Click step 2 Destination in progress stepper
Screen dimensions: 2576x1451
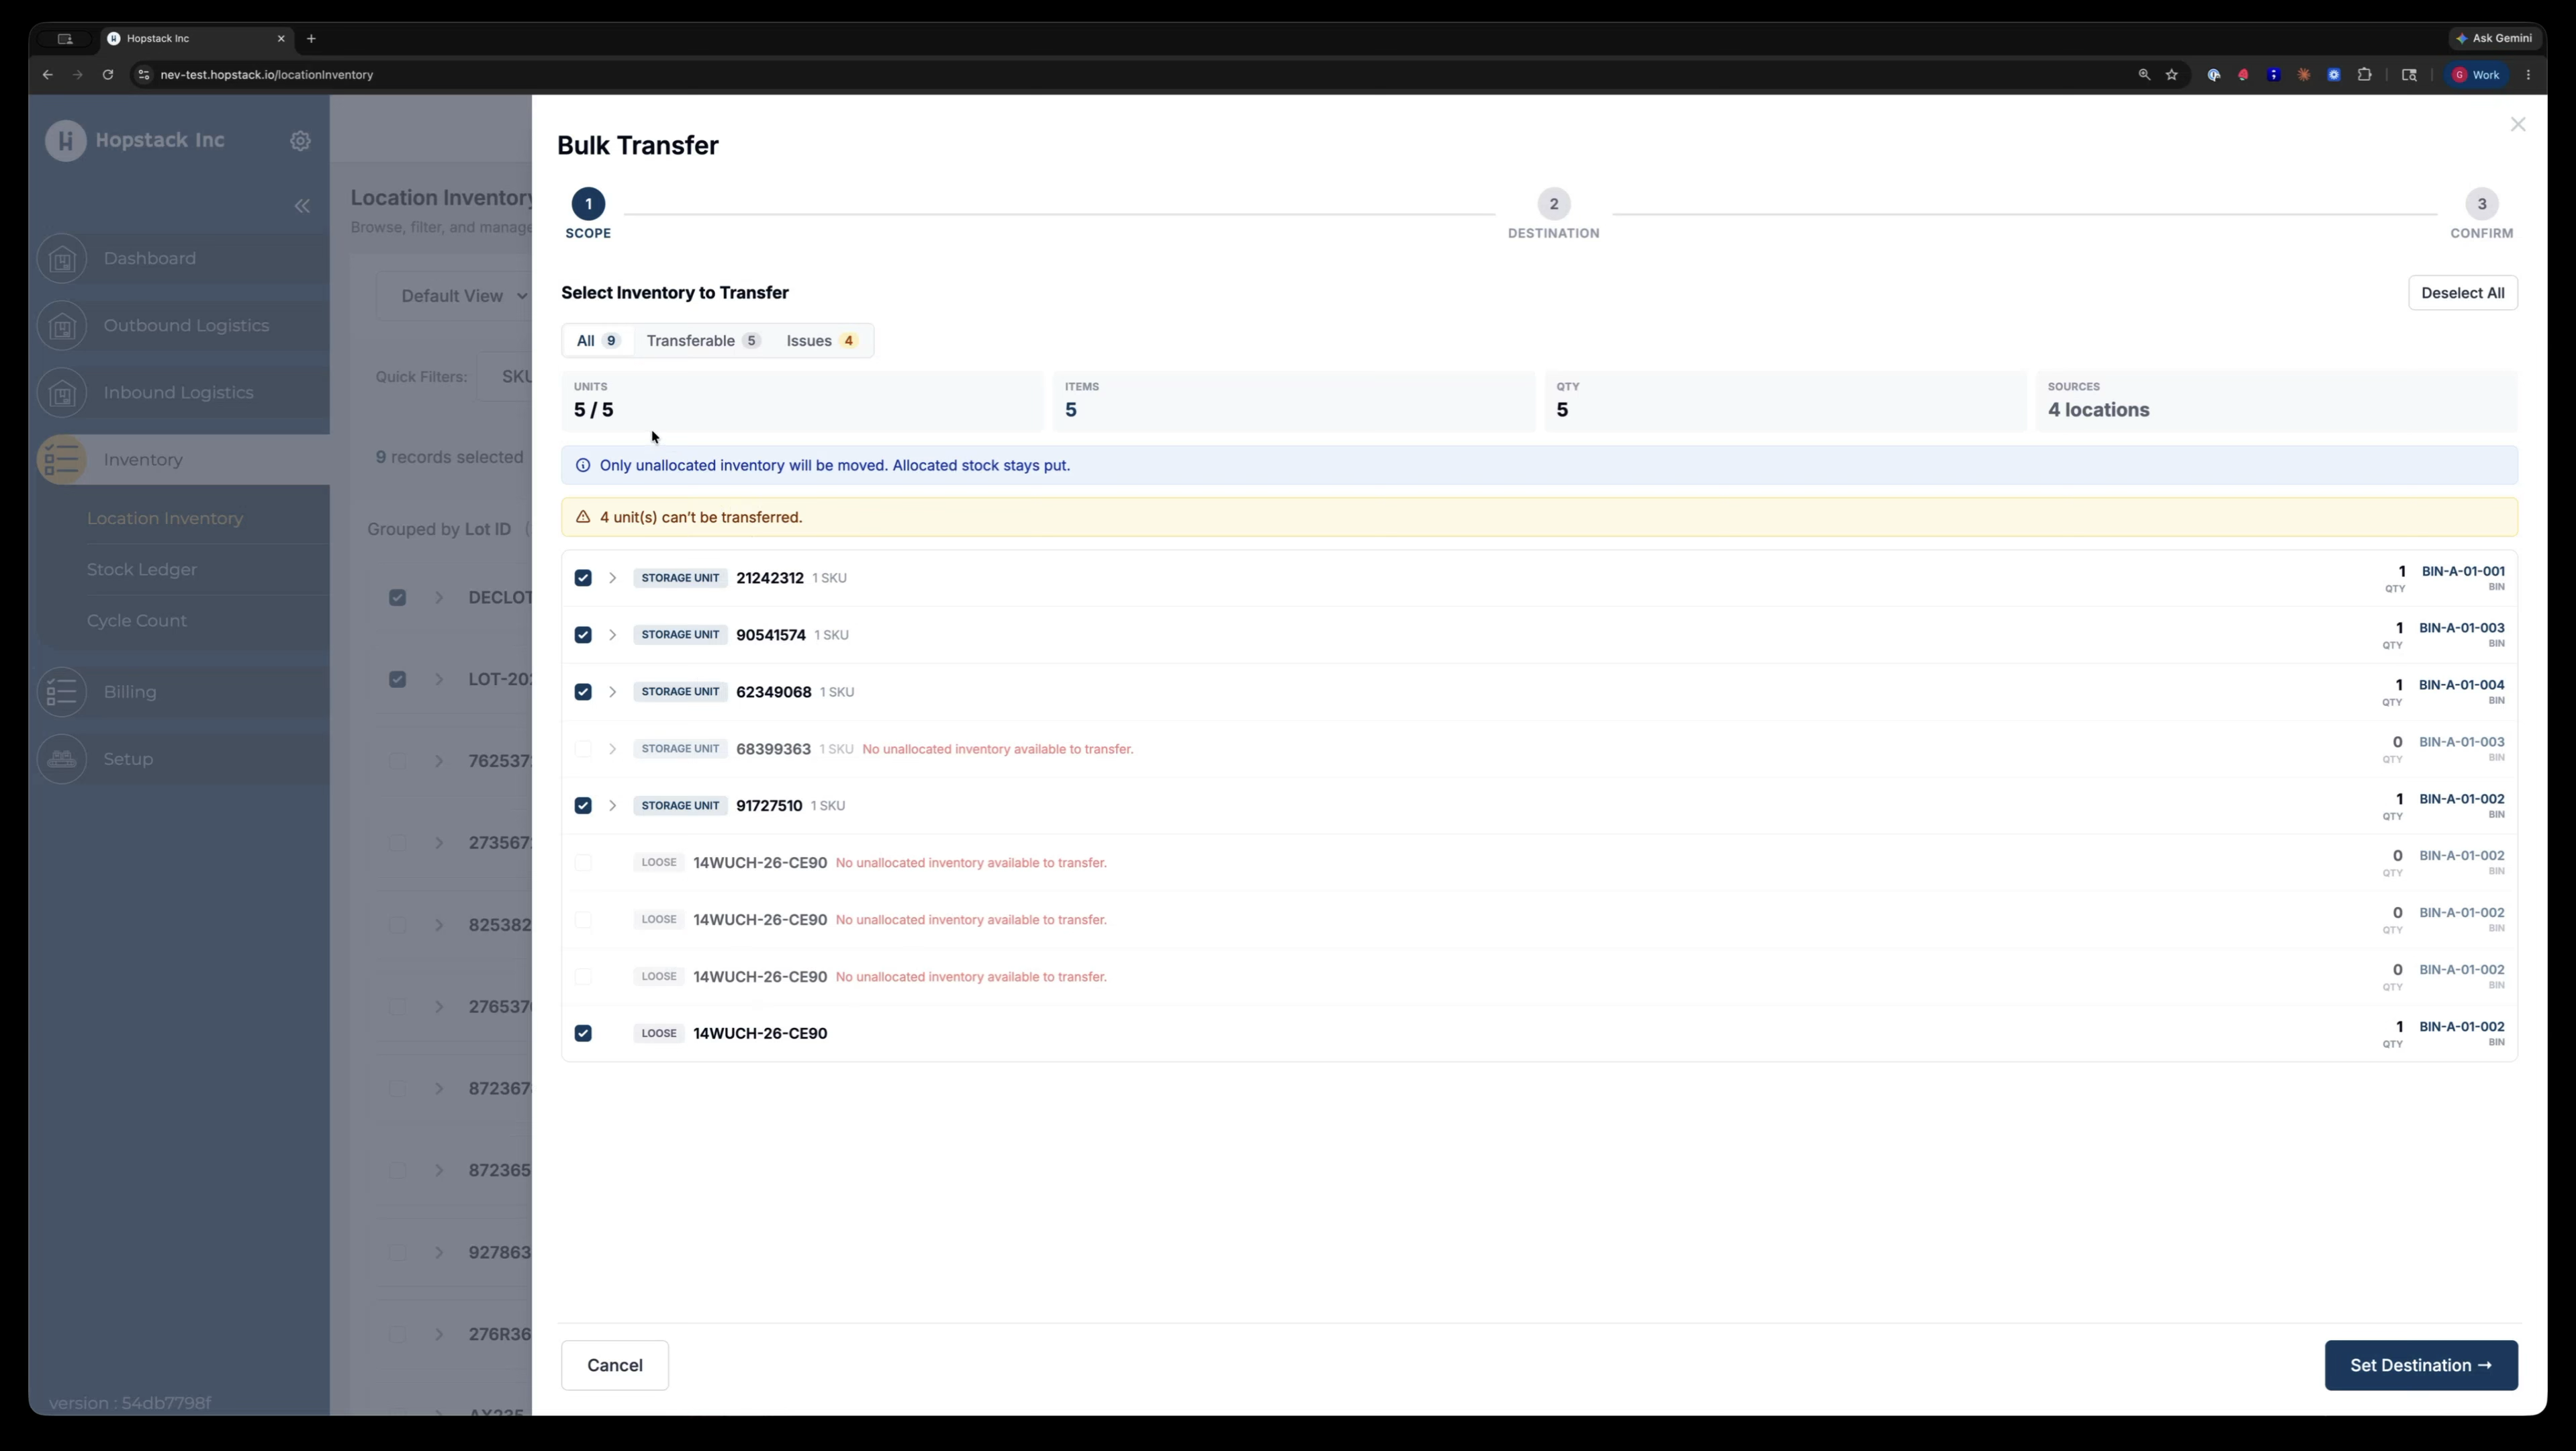pos(1553,214)
